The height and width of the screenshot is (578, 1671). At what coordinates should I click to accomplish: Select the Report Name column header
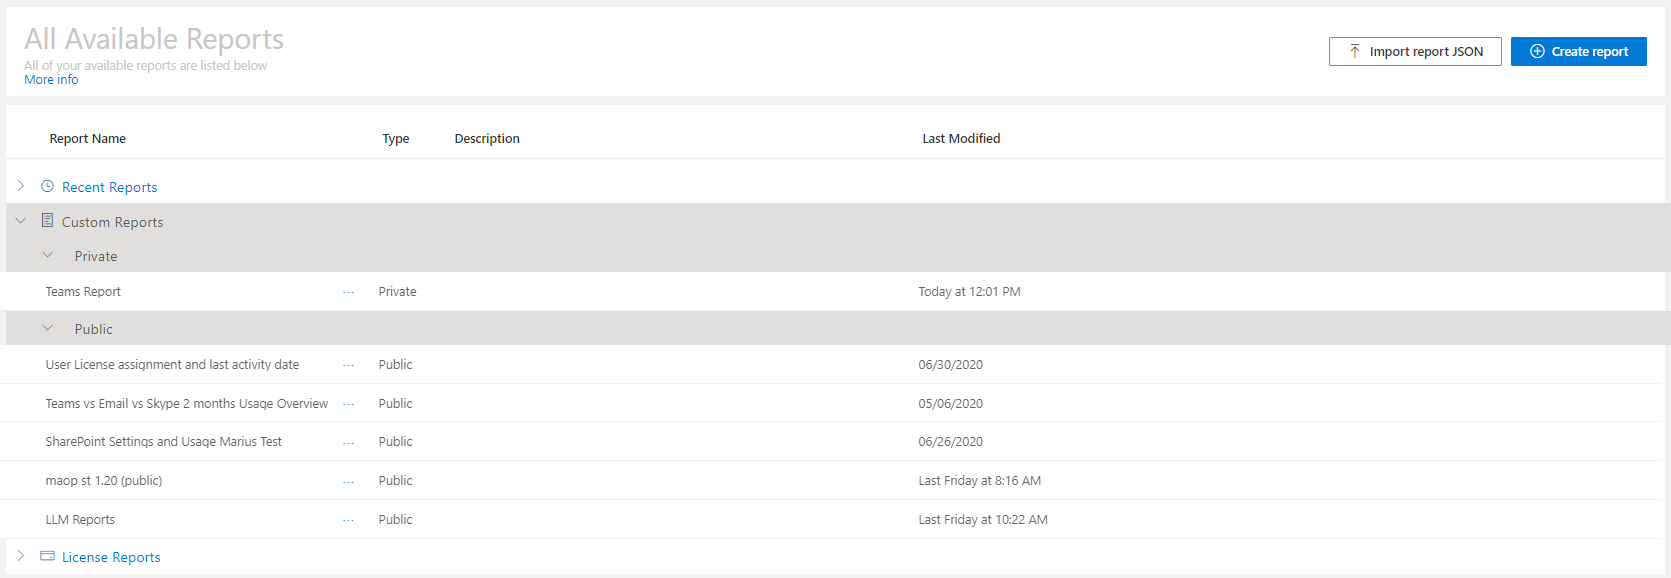click(88, 139)
